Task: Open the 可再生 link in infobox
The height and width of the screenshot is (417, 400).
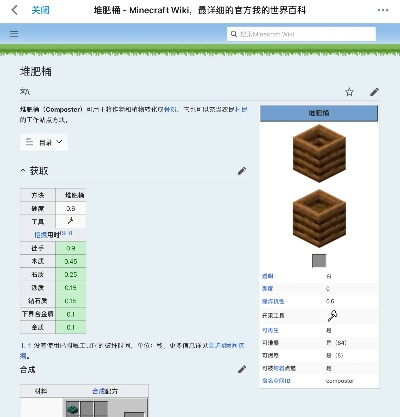Action: pyautogui.click(x=270, y=330)
